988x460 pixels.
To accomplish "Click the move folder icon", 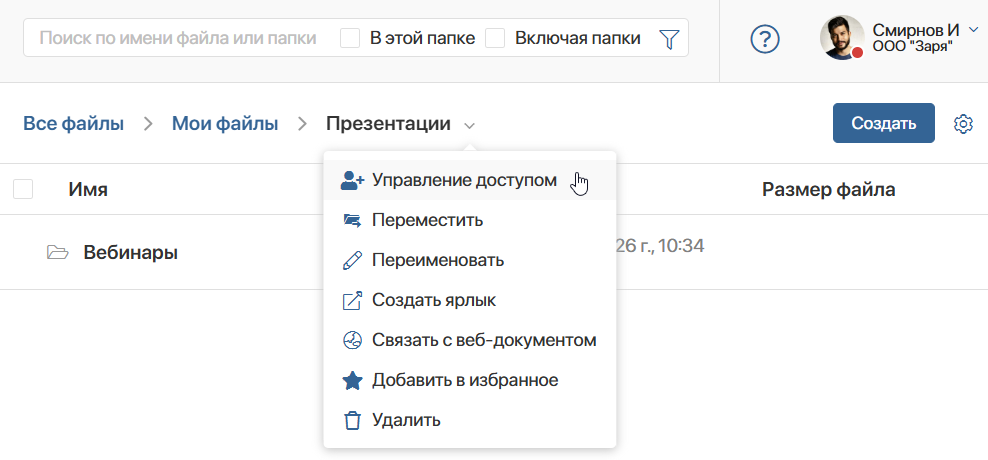I will click(x=352, y=221).
